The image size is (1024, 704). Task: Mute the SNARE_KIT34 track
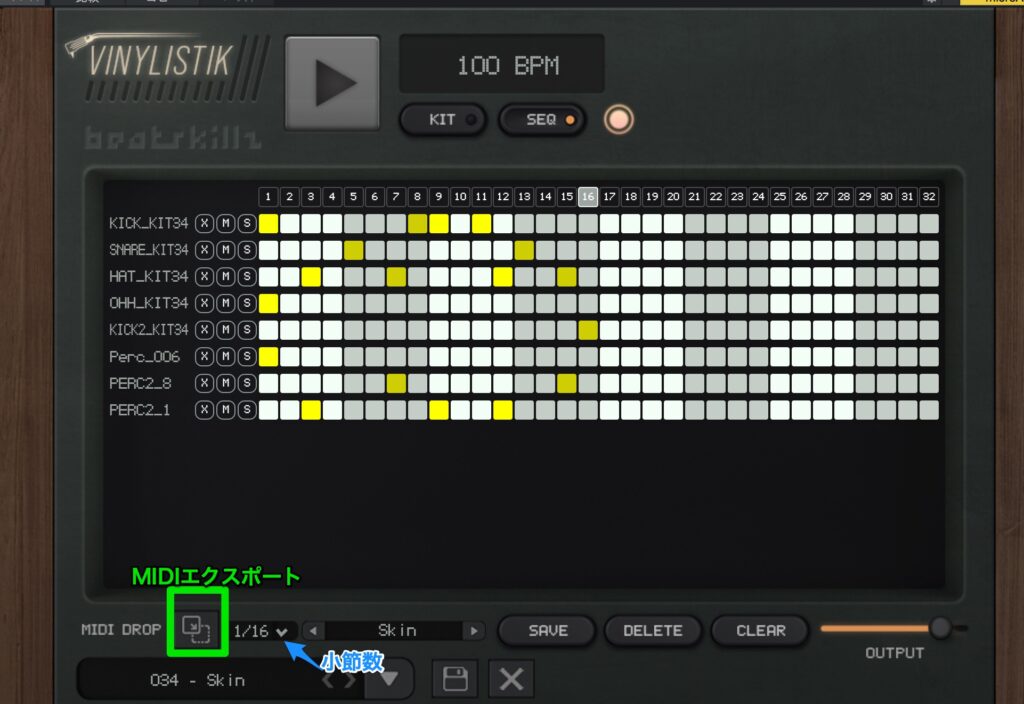coord(225,250)
